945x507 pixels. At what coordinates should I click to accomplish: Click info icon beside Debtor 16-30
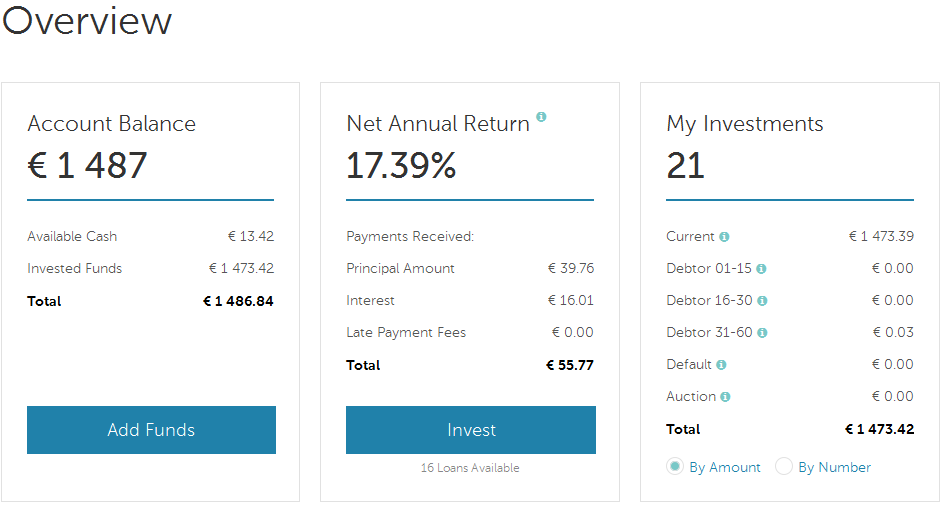[762, 301]
